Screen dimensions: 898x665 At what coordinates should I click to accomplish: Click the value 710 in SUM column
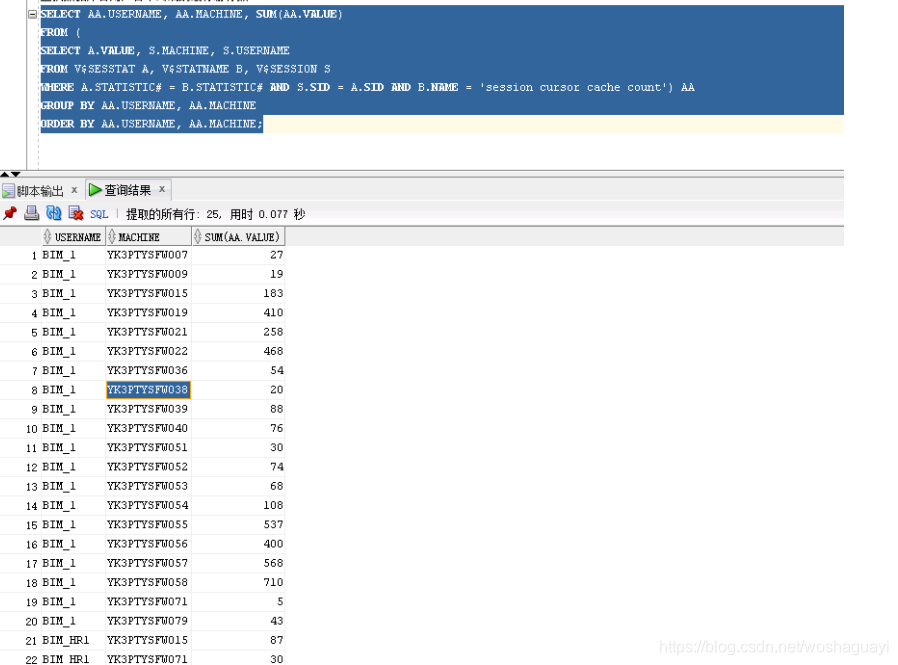tap(273, 583)
